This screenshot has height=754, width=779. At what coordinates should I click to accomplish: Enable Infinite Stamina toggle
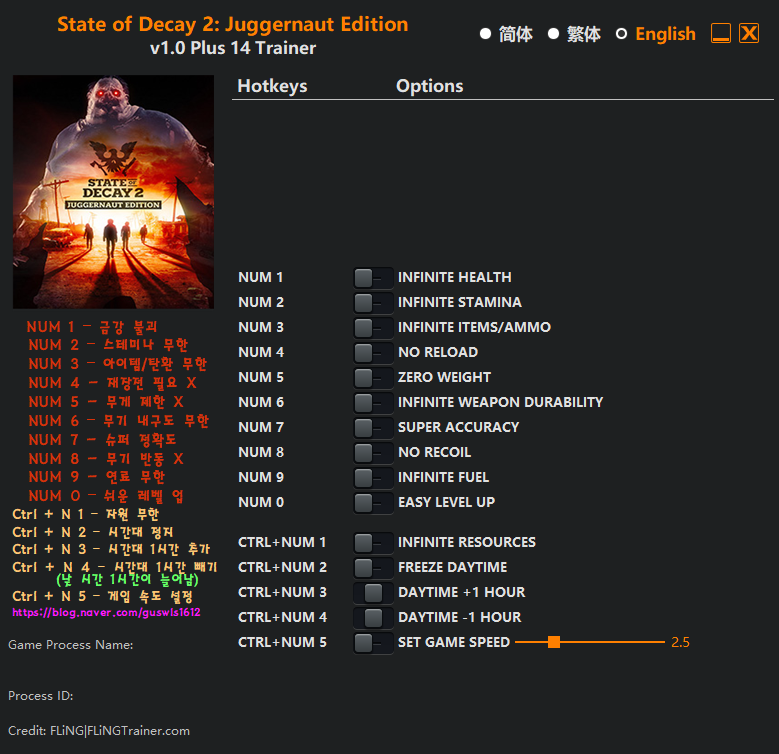[373, 302]
